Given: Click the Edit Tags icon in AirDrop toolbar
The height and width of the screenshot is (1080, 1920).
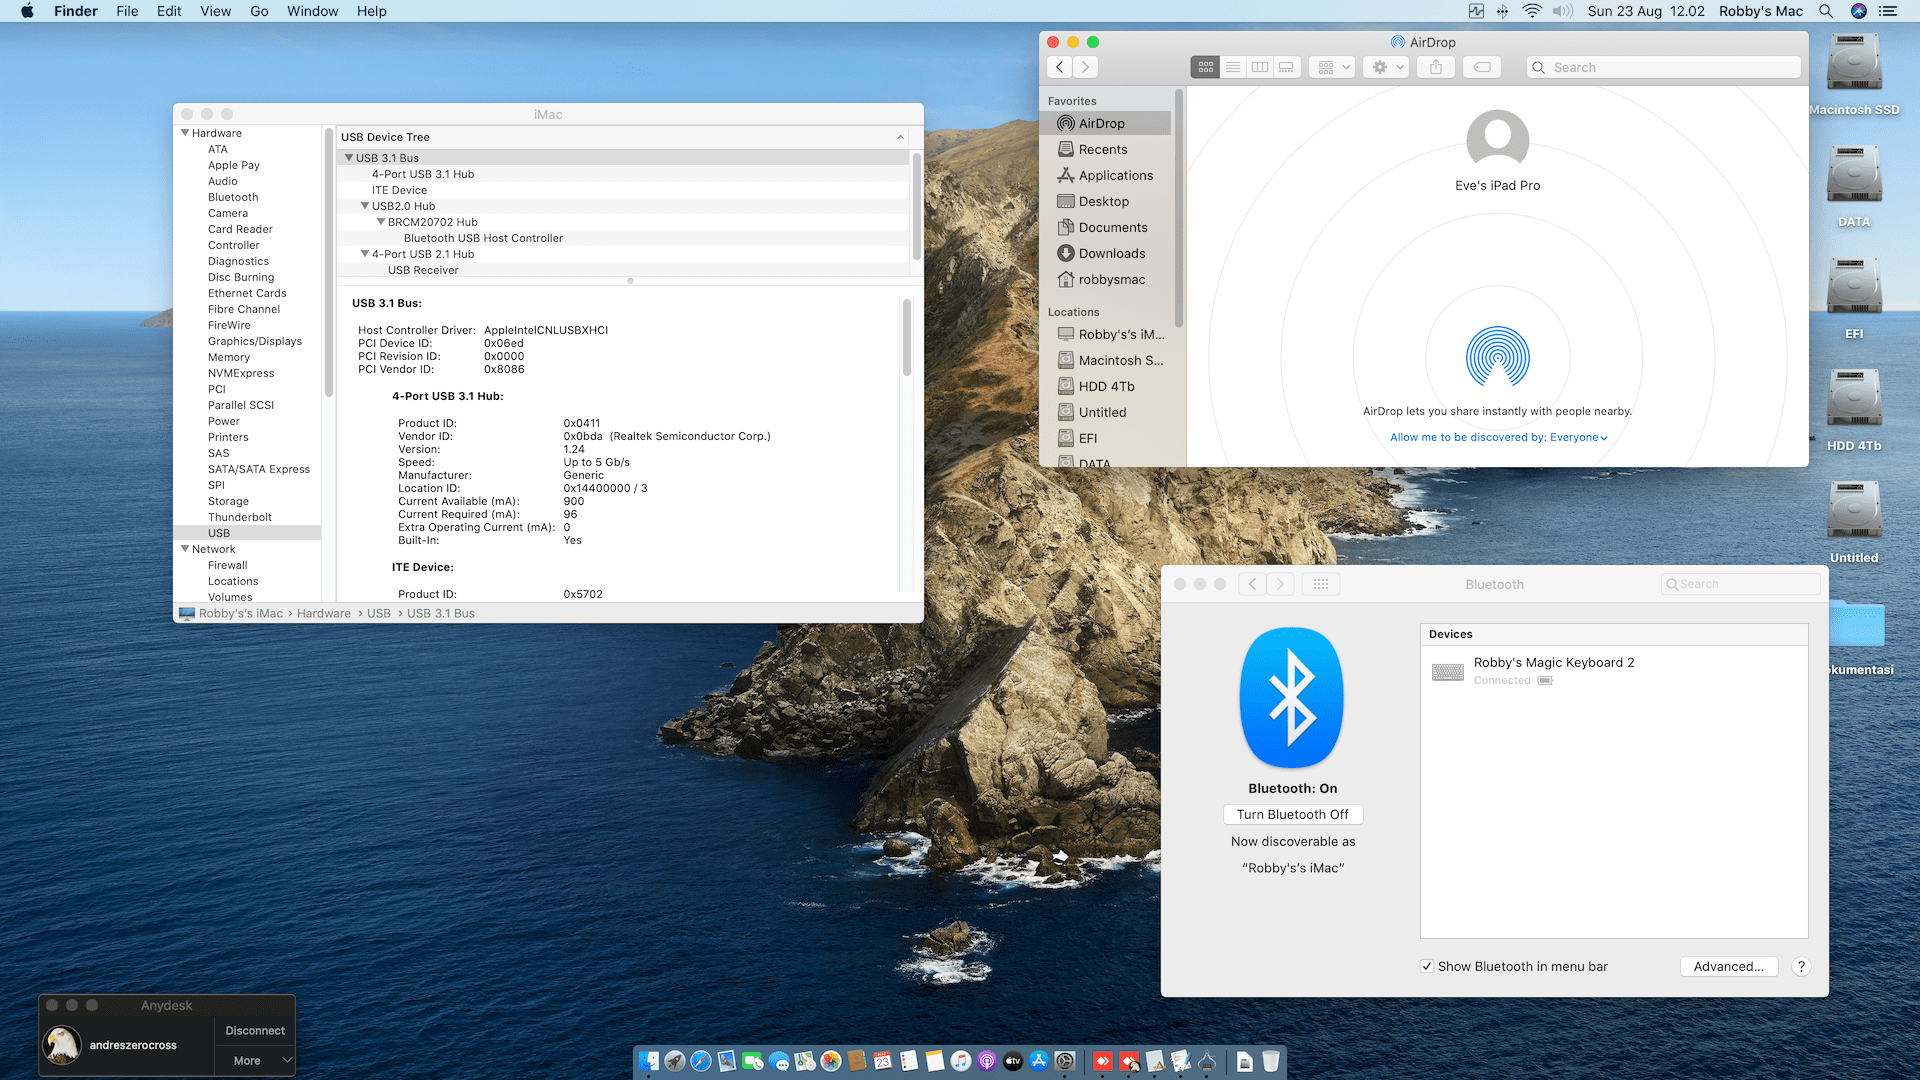Looking at the screenshot, I should click(1482, 67).
